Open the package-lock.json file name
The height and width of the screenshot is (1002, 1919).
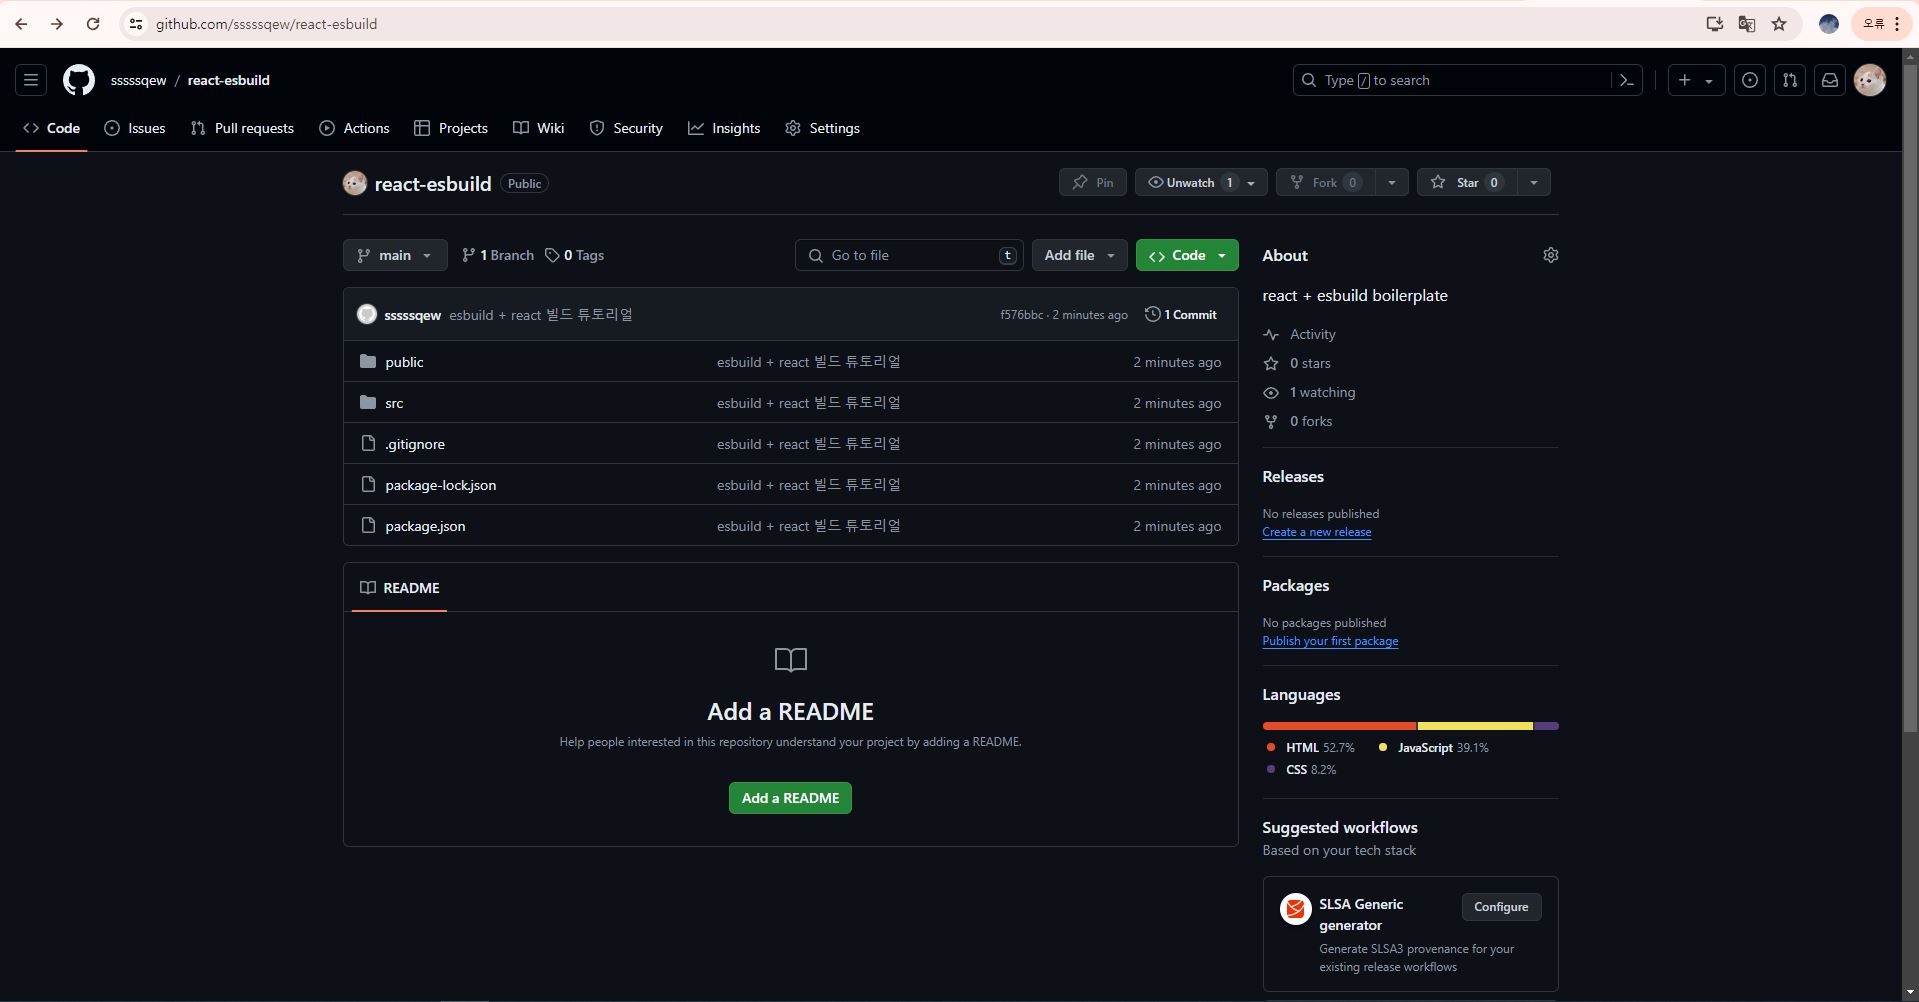click(441, 485)
